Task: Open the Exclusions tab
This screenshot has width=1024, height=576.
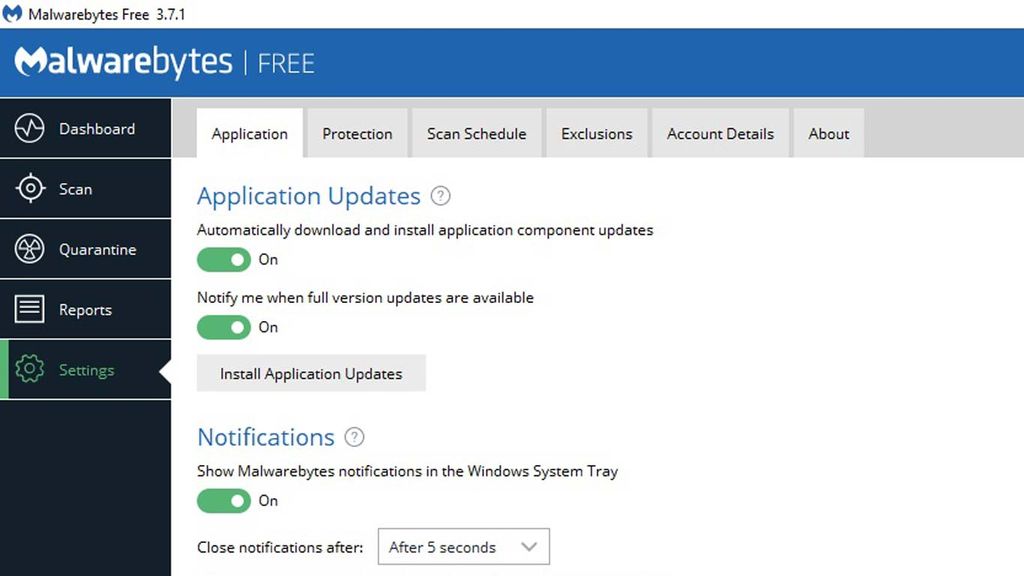Action: [x=597, y=133]
